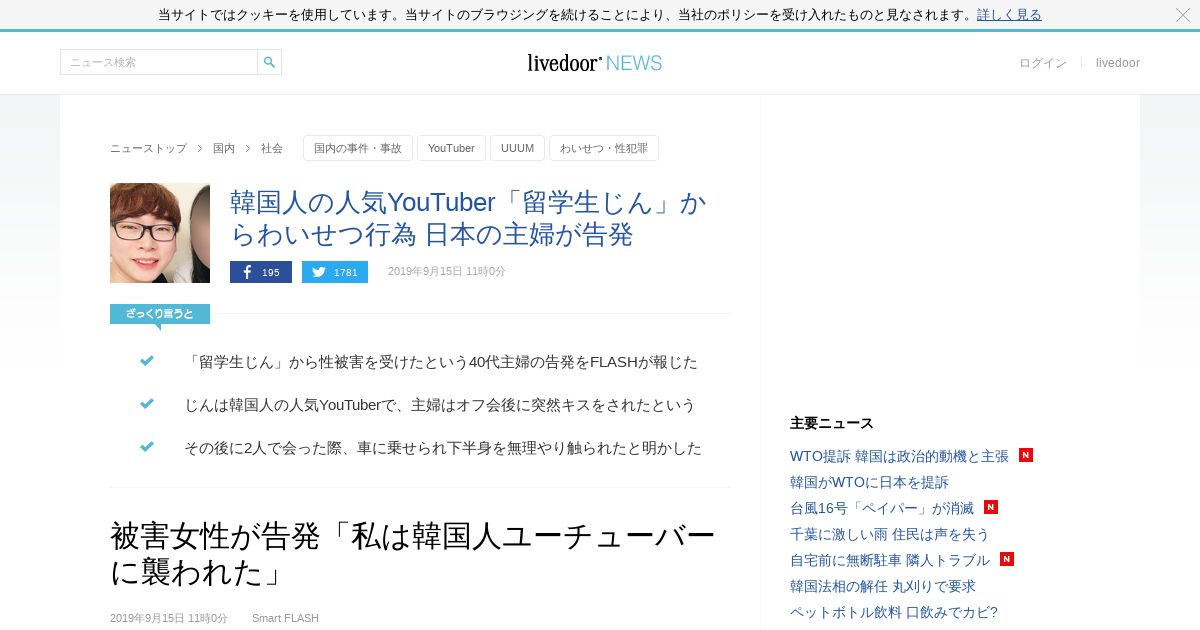Open news 韓国法相の解任 丸刈りで要求
This screenshot has height=630, width=1200.
pos(883,586)
